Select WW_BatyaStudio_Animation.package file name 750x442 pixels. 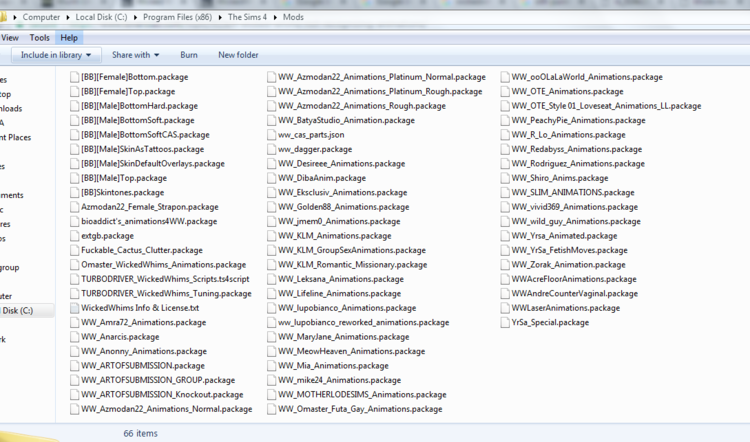tap(346, 121)
